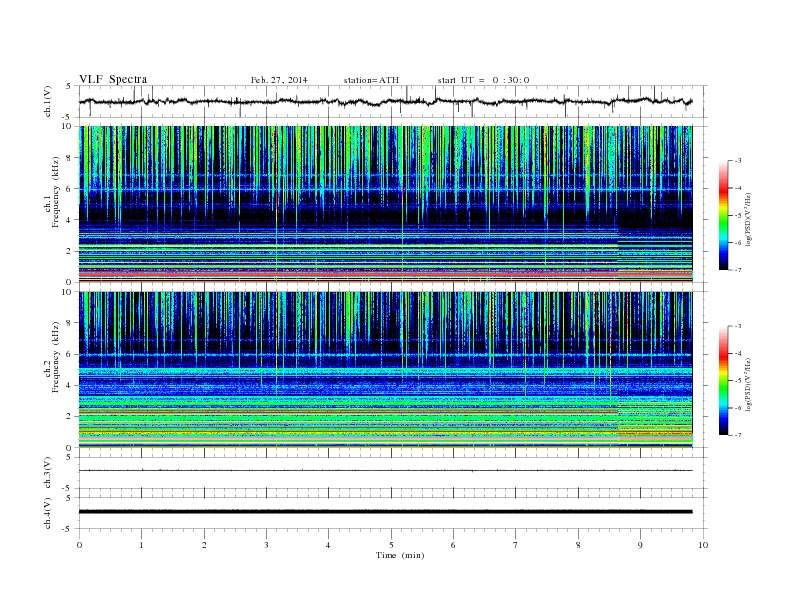Click the "-4" tick on ch.2 colorbar
The image size is (792, 612).
point(738,353)
